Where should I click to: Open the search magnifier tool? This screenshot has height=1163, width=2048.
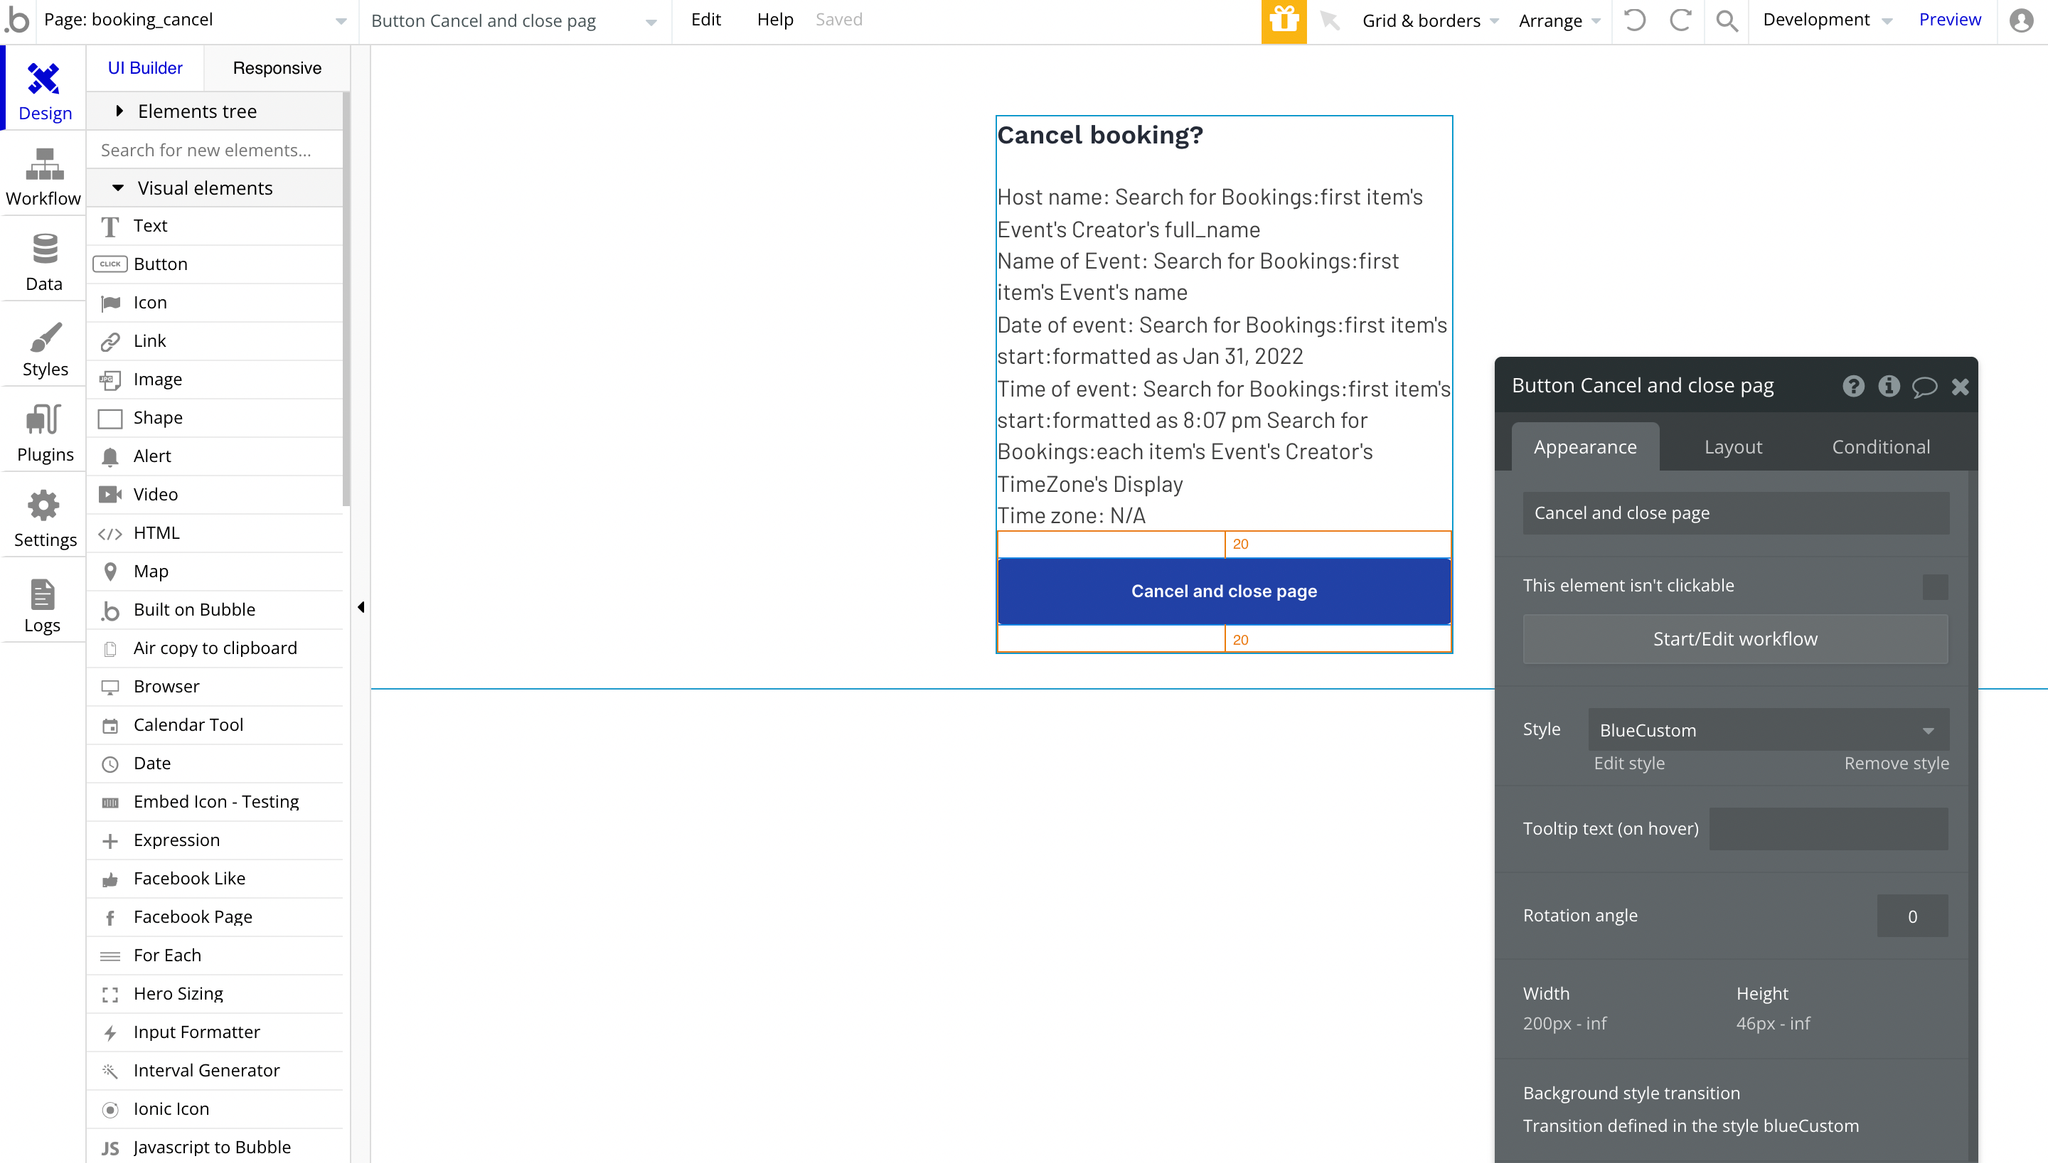[x=1727, y=20]
